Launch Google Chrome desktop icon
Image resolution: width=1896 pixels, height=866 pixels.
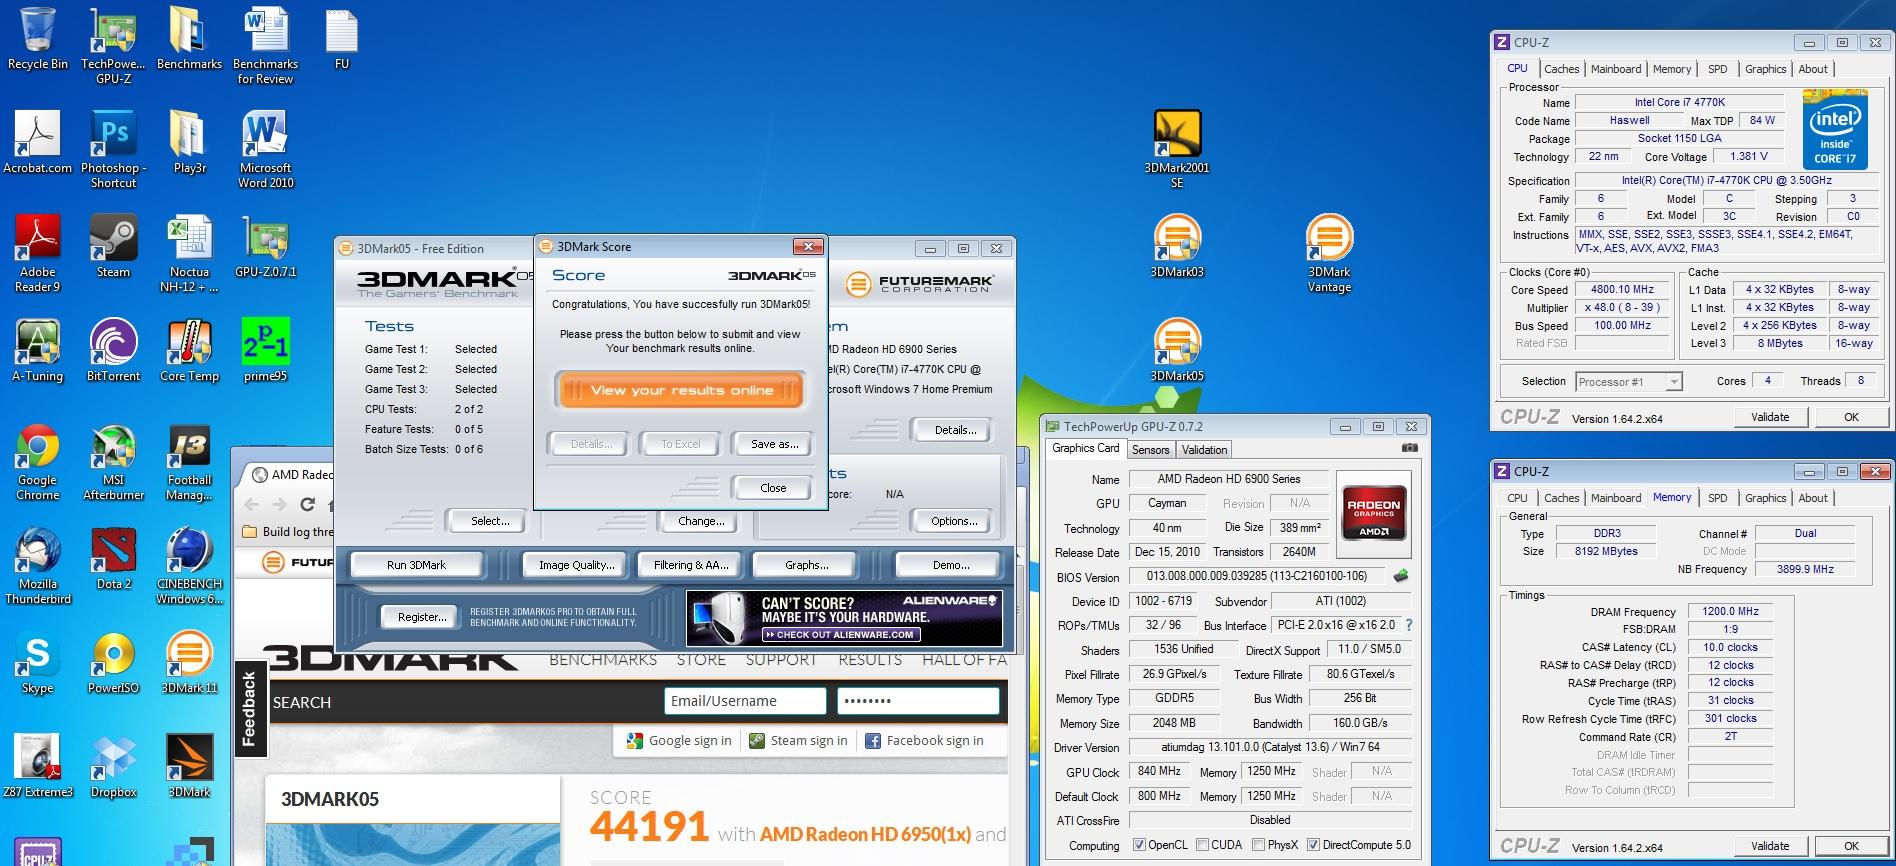tap(38, 462)
